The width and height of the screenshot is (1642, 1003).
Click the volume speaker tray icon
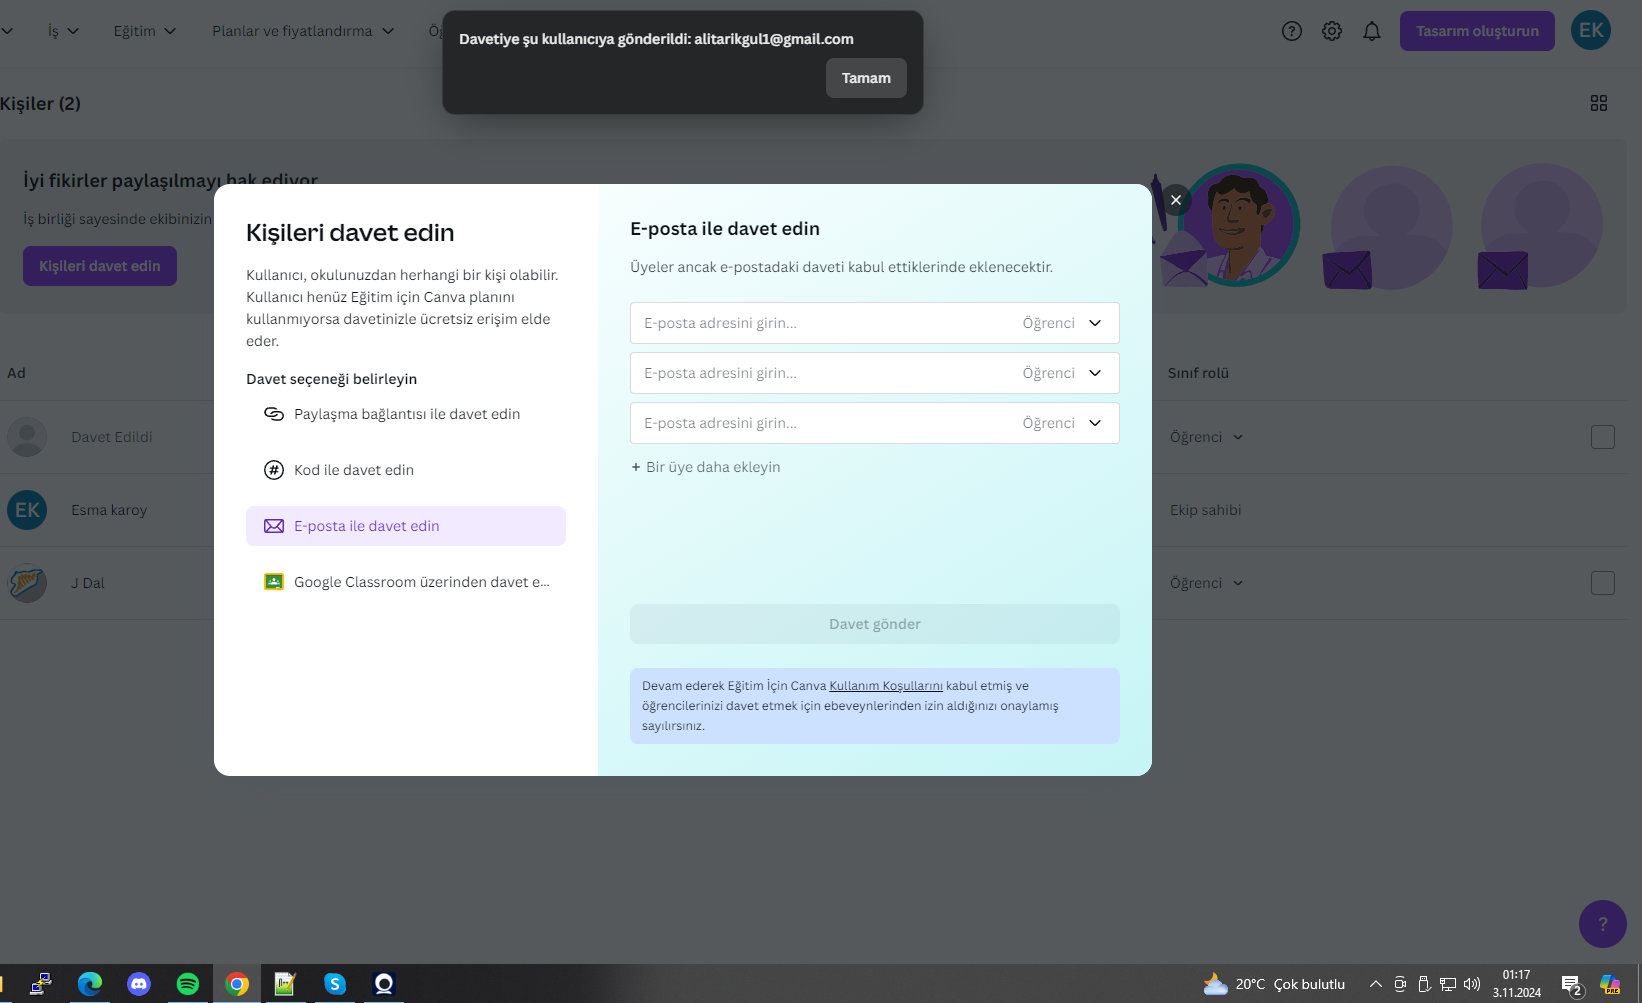(1472, 984)
